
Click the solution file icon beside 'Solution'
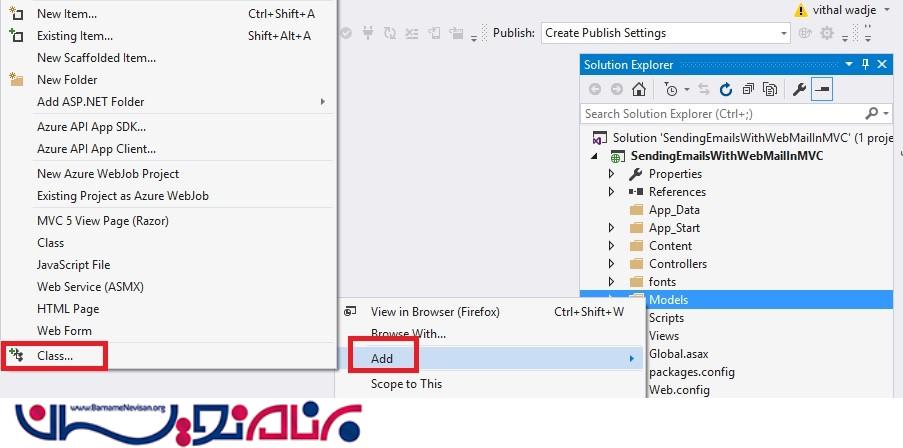pos(600,138)
